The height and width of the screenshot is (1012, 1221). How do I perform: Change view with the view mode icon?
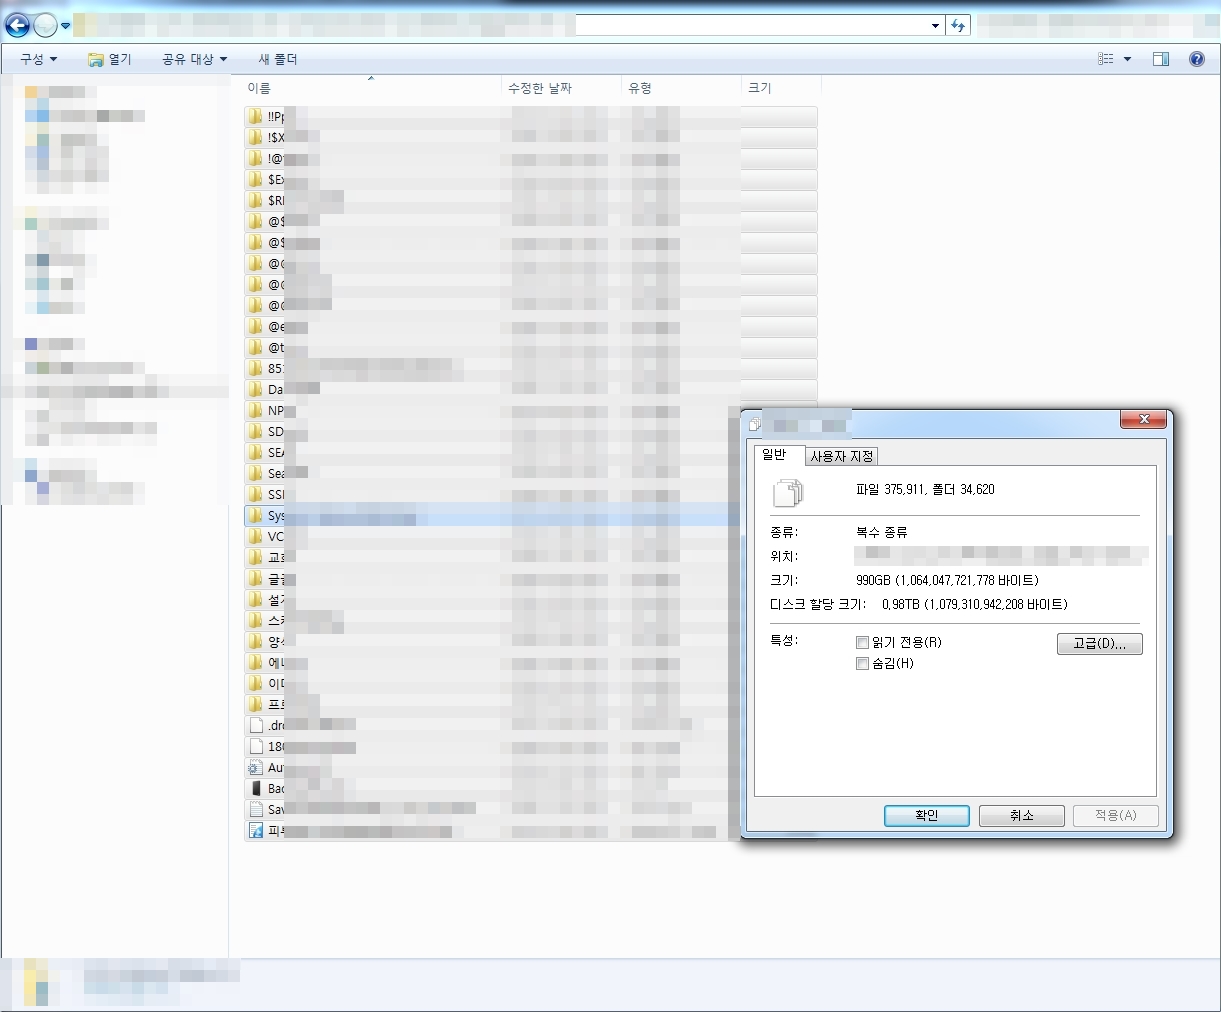(1105, 59)
